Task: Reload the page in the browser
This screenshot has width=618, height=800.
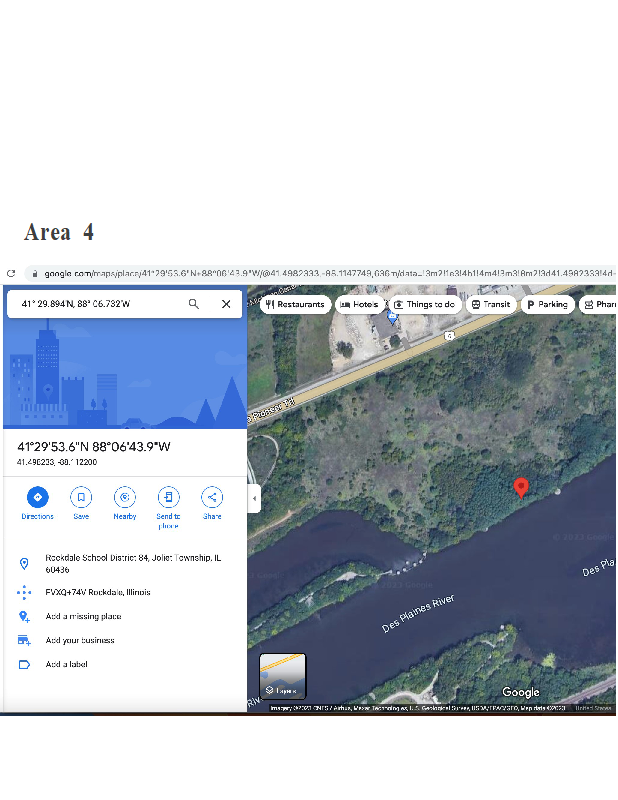Action: point(11,273)
